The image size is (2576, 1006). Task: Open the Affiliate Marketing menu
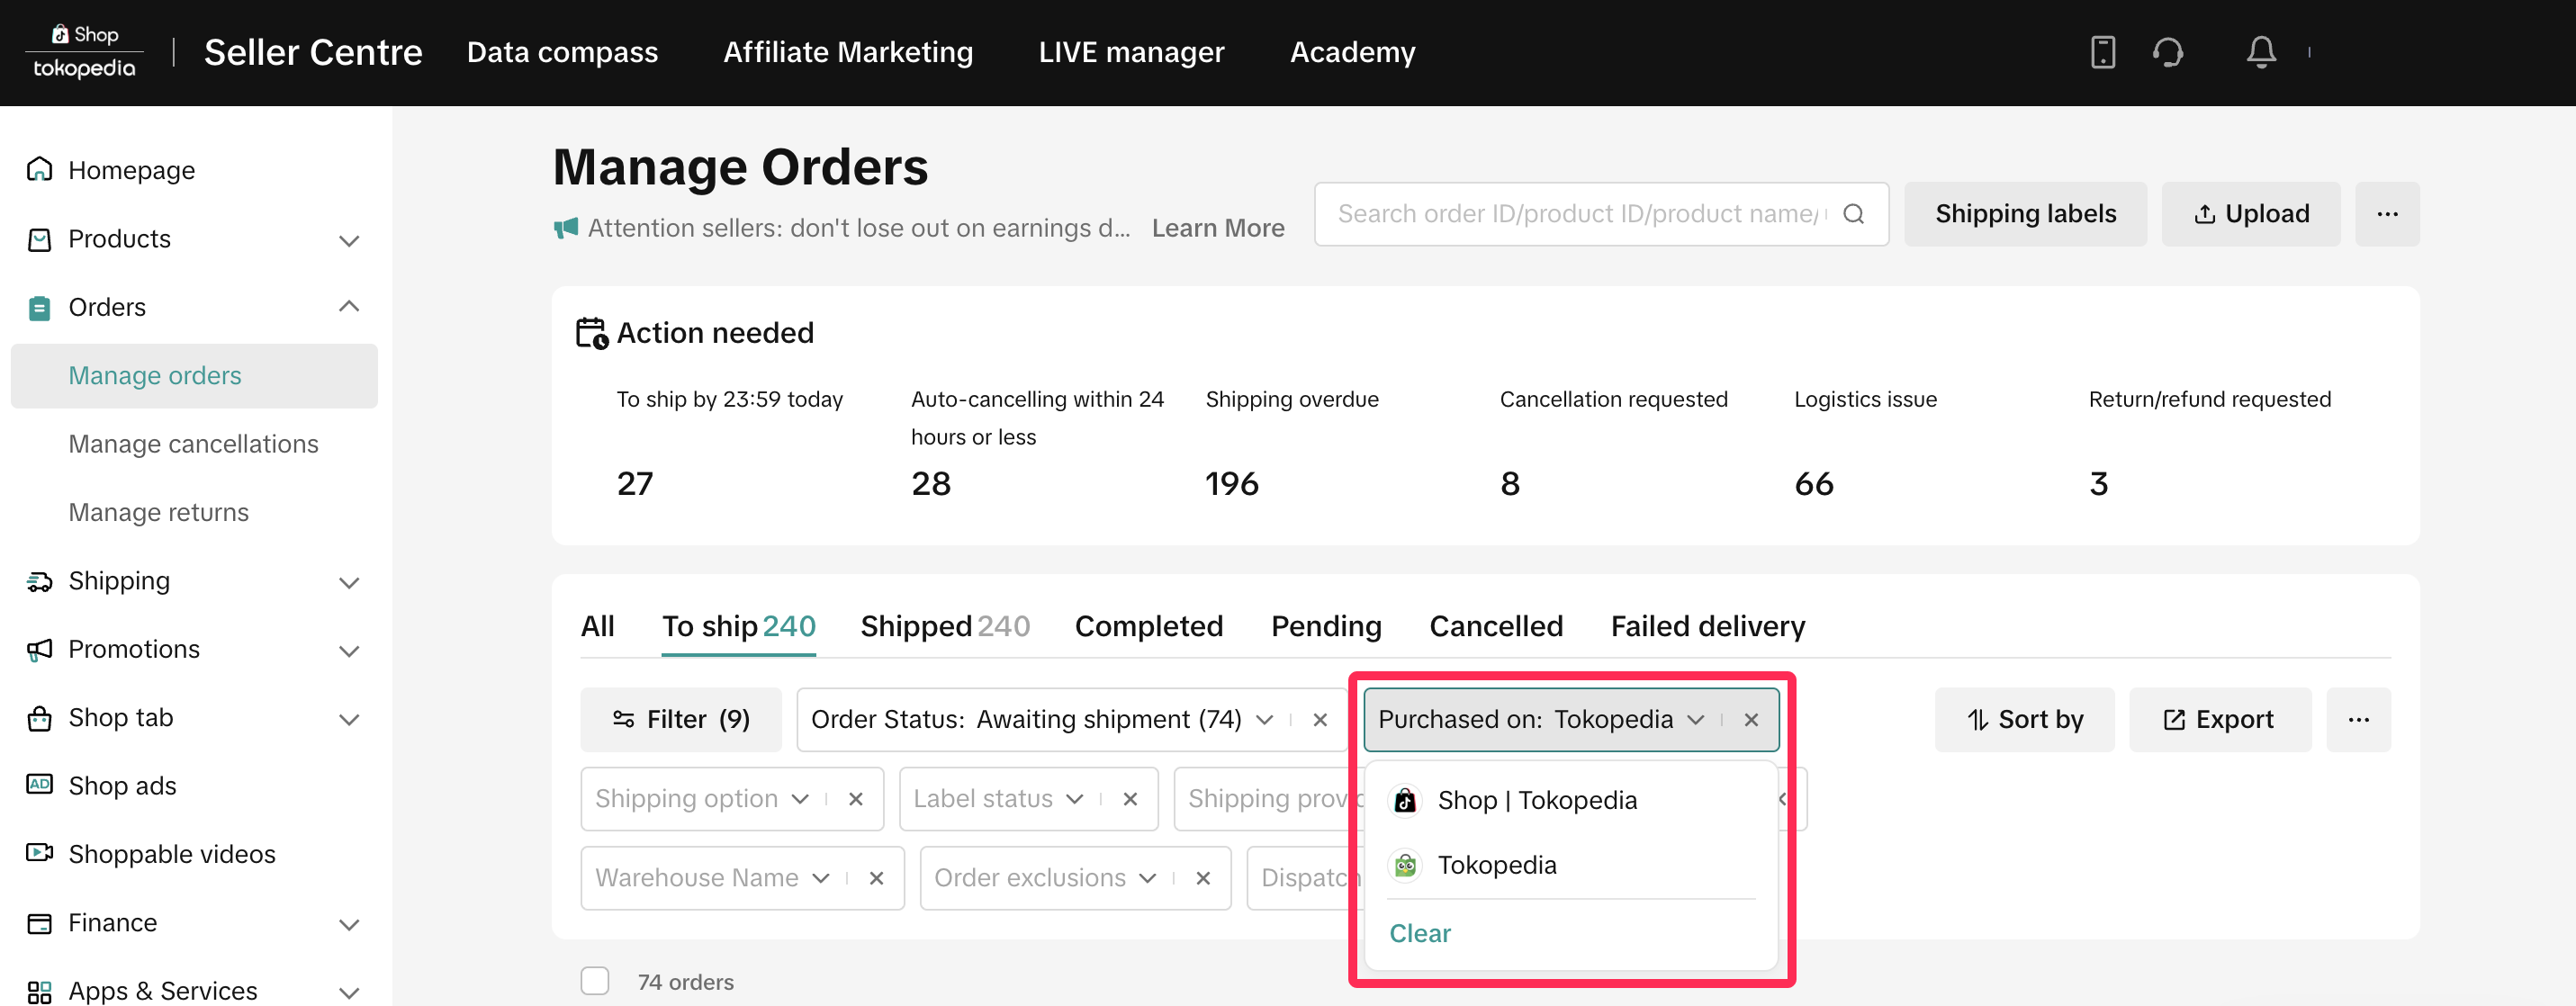pos(847,52)
